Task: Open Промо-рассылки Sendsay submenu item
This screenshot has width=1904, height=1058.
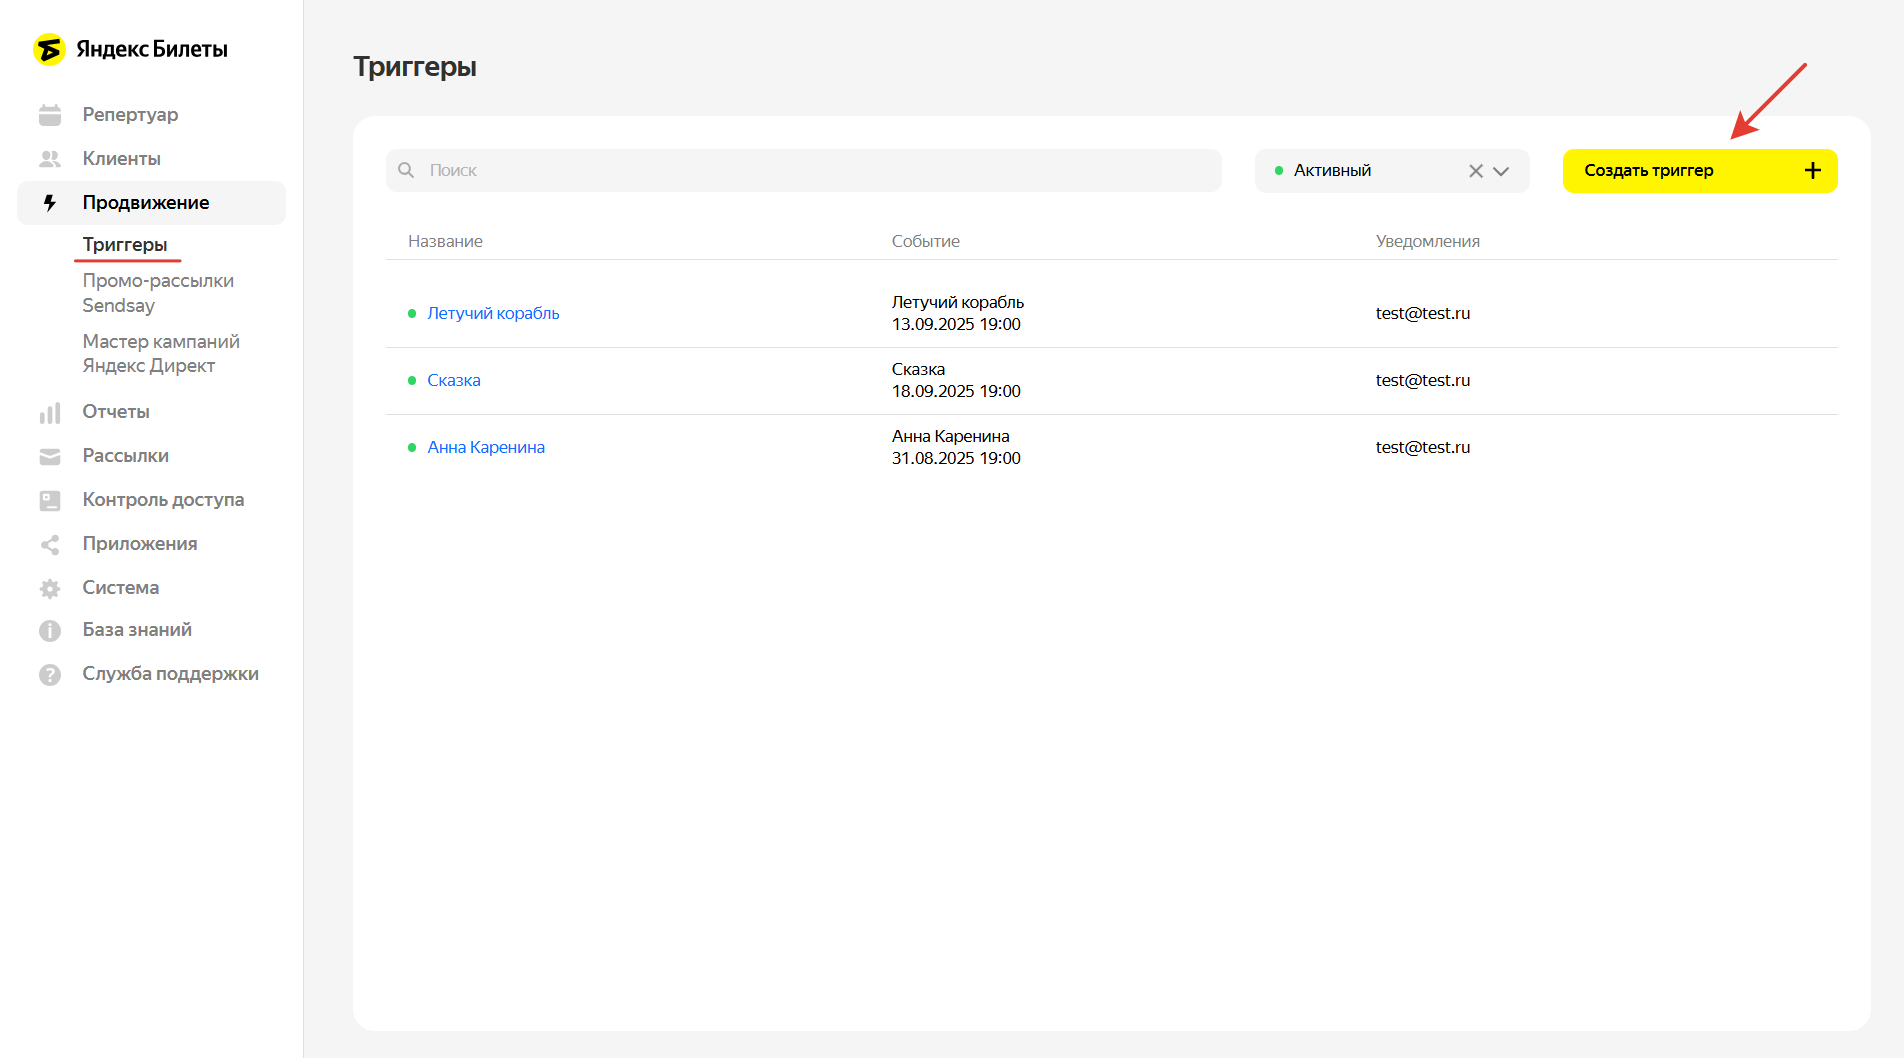Action: [158, 293]
